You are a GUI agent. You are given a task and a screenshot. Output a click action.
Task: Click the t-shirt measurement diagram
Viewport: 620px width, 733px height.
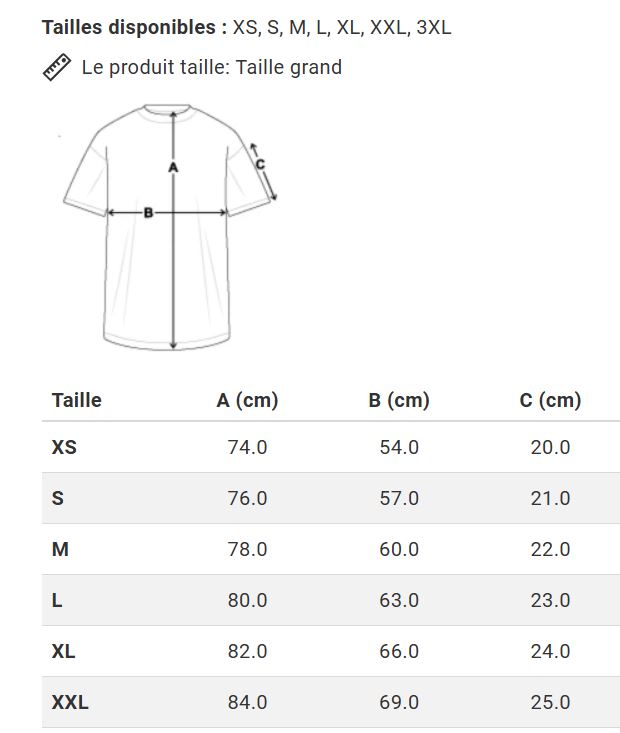click(x=170, y=225)
